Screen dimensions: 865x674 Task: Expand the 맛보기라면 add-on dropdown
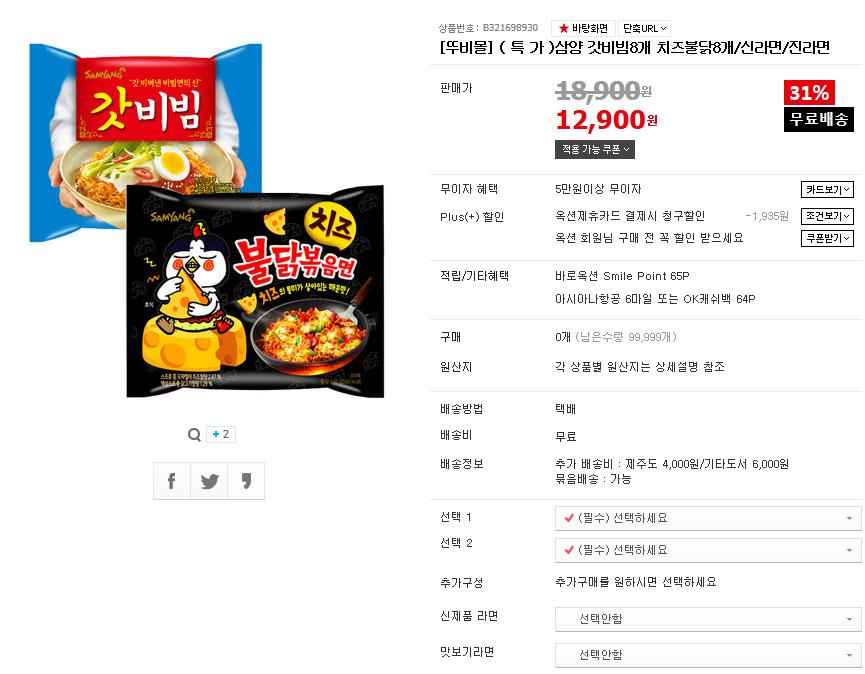pos(708,655)
